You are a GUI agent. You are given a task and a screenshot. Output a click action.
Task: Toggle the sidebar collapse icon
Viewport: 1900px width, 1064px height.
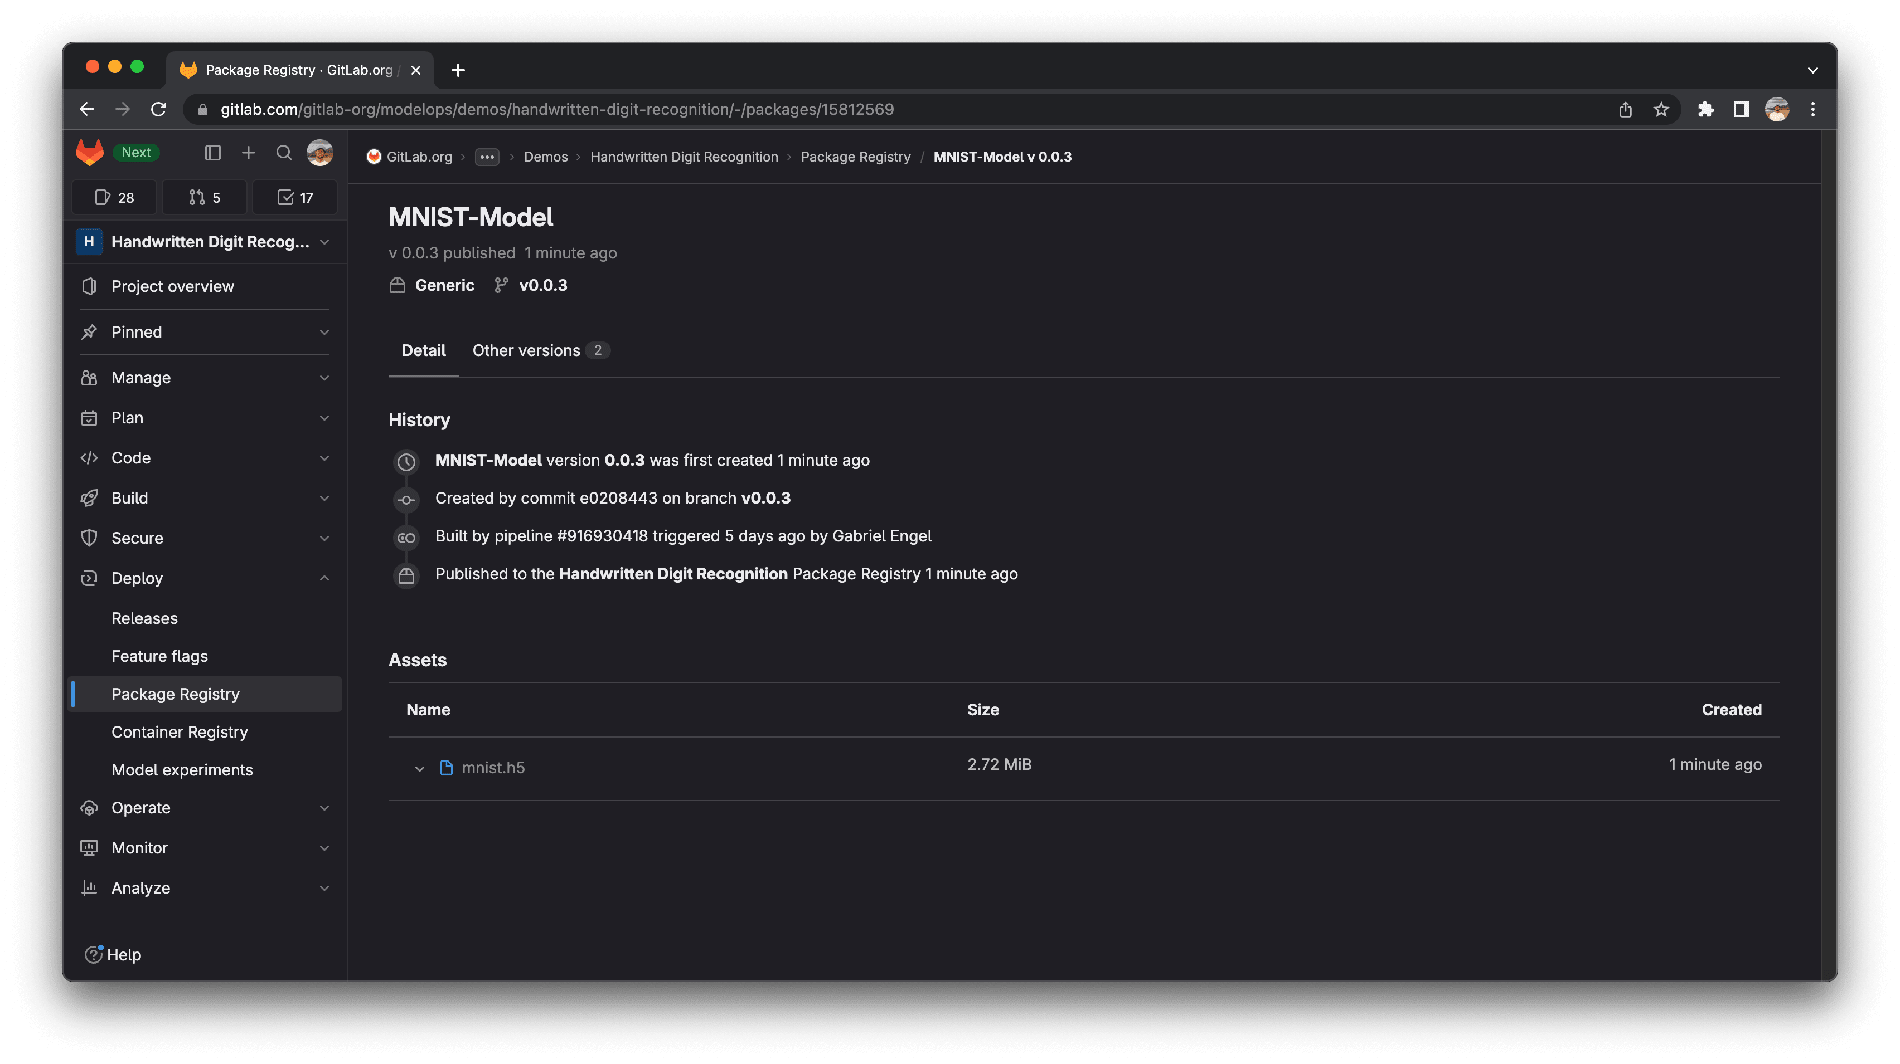(x=213, y=153)
